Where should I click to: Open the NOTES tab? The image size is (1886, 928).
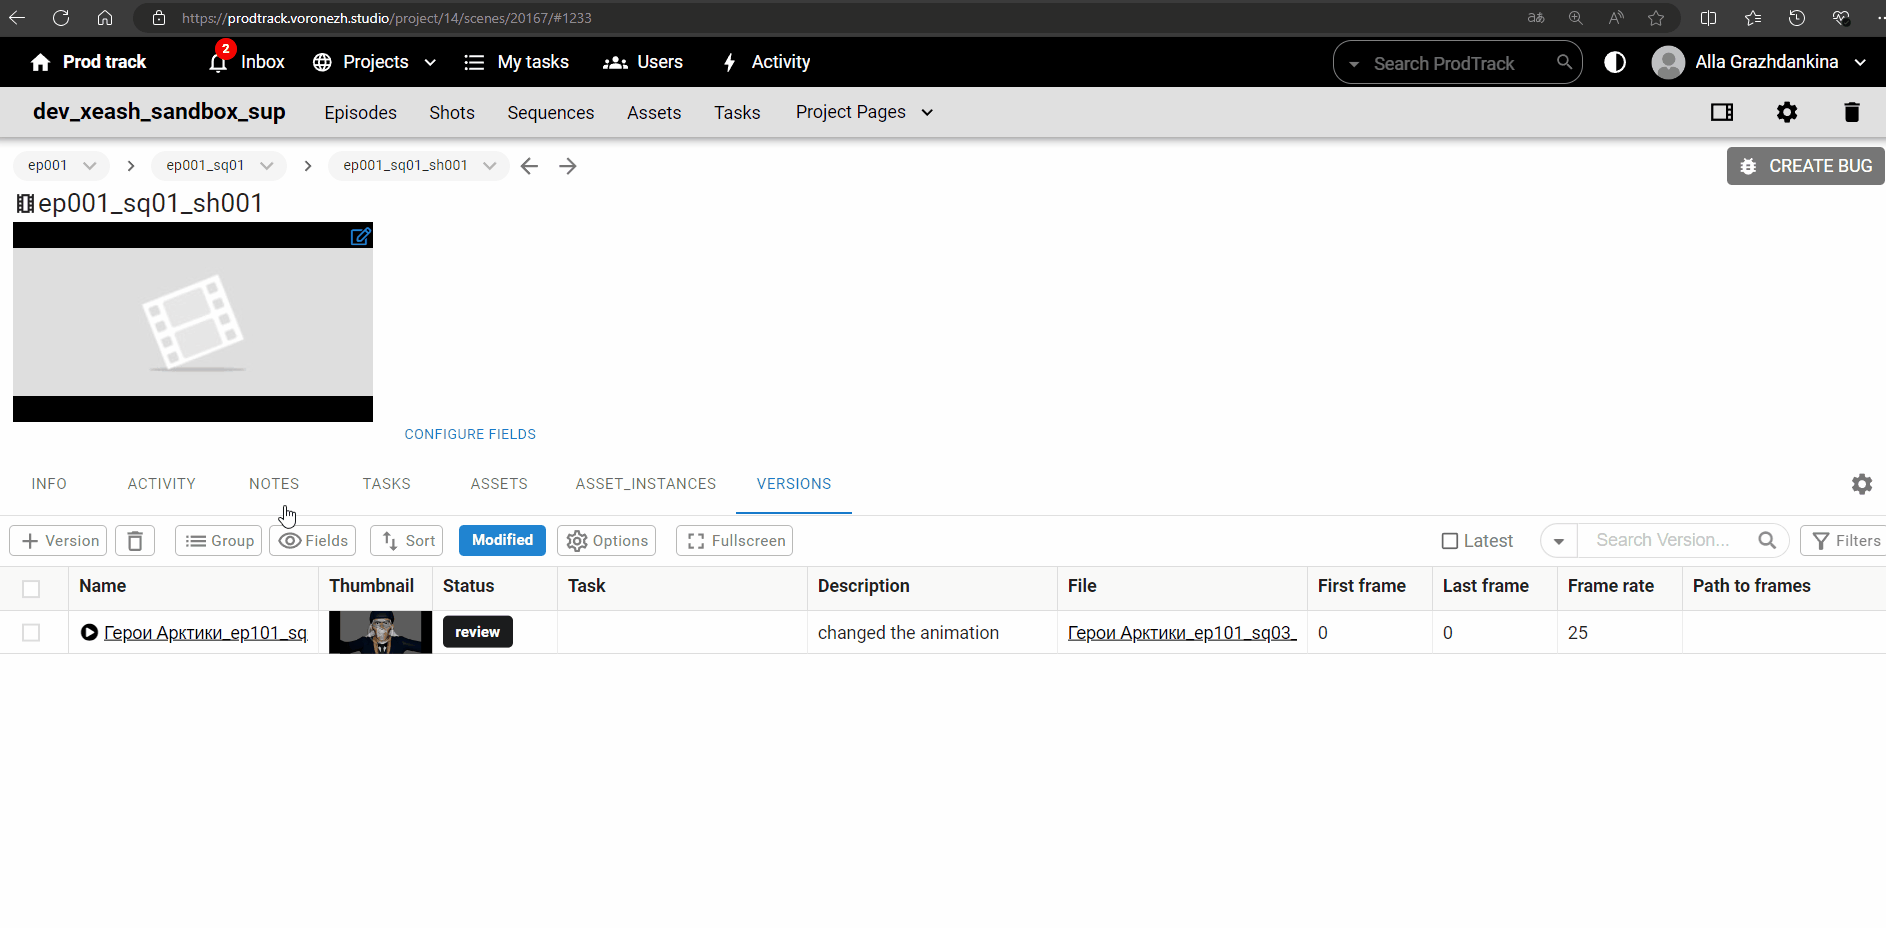tap(274, 484)
